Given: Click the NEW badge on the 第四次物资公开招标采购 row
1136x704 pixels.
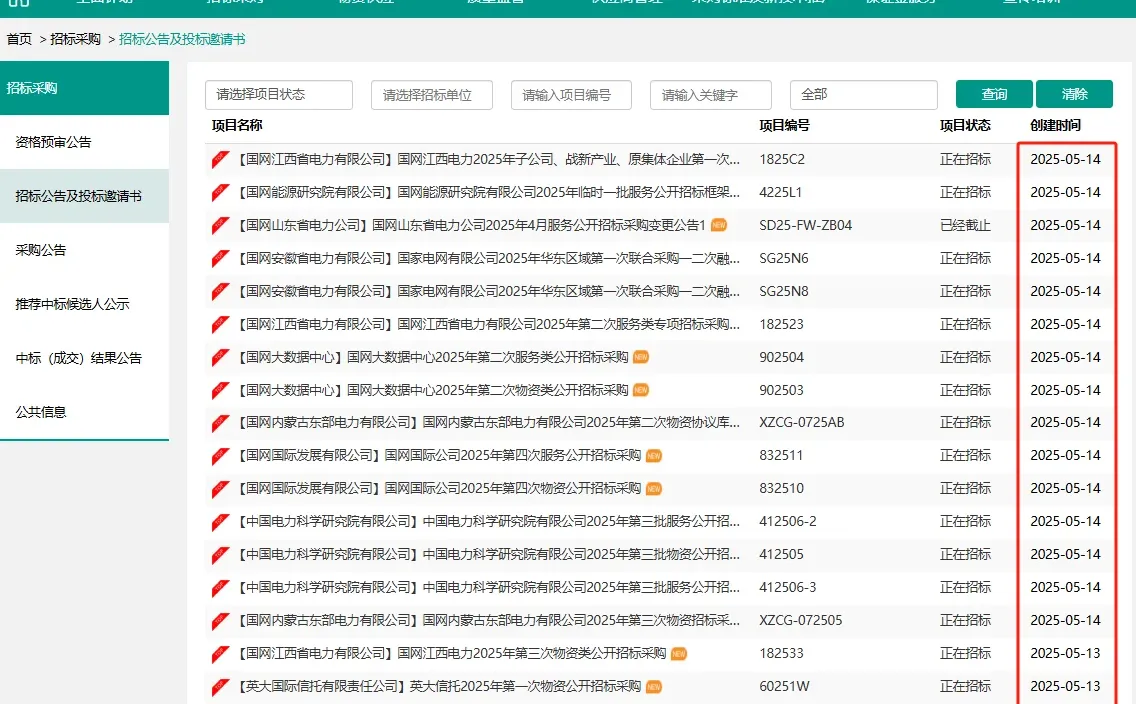Looking at the screenshot, I should [x=653, y=489].
